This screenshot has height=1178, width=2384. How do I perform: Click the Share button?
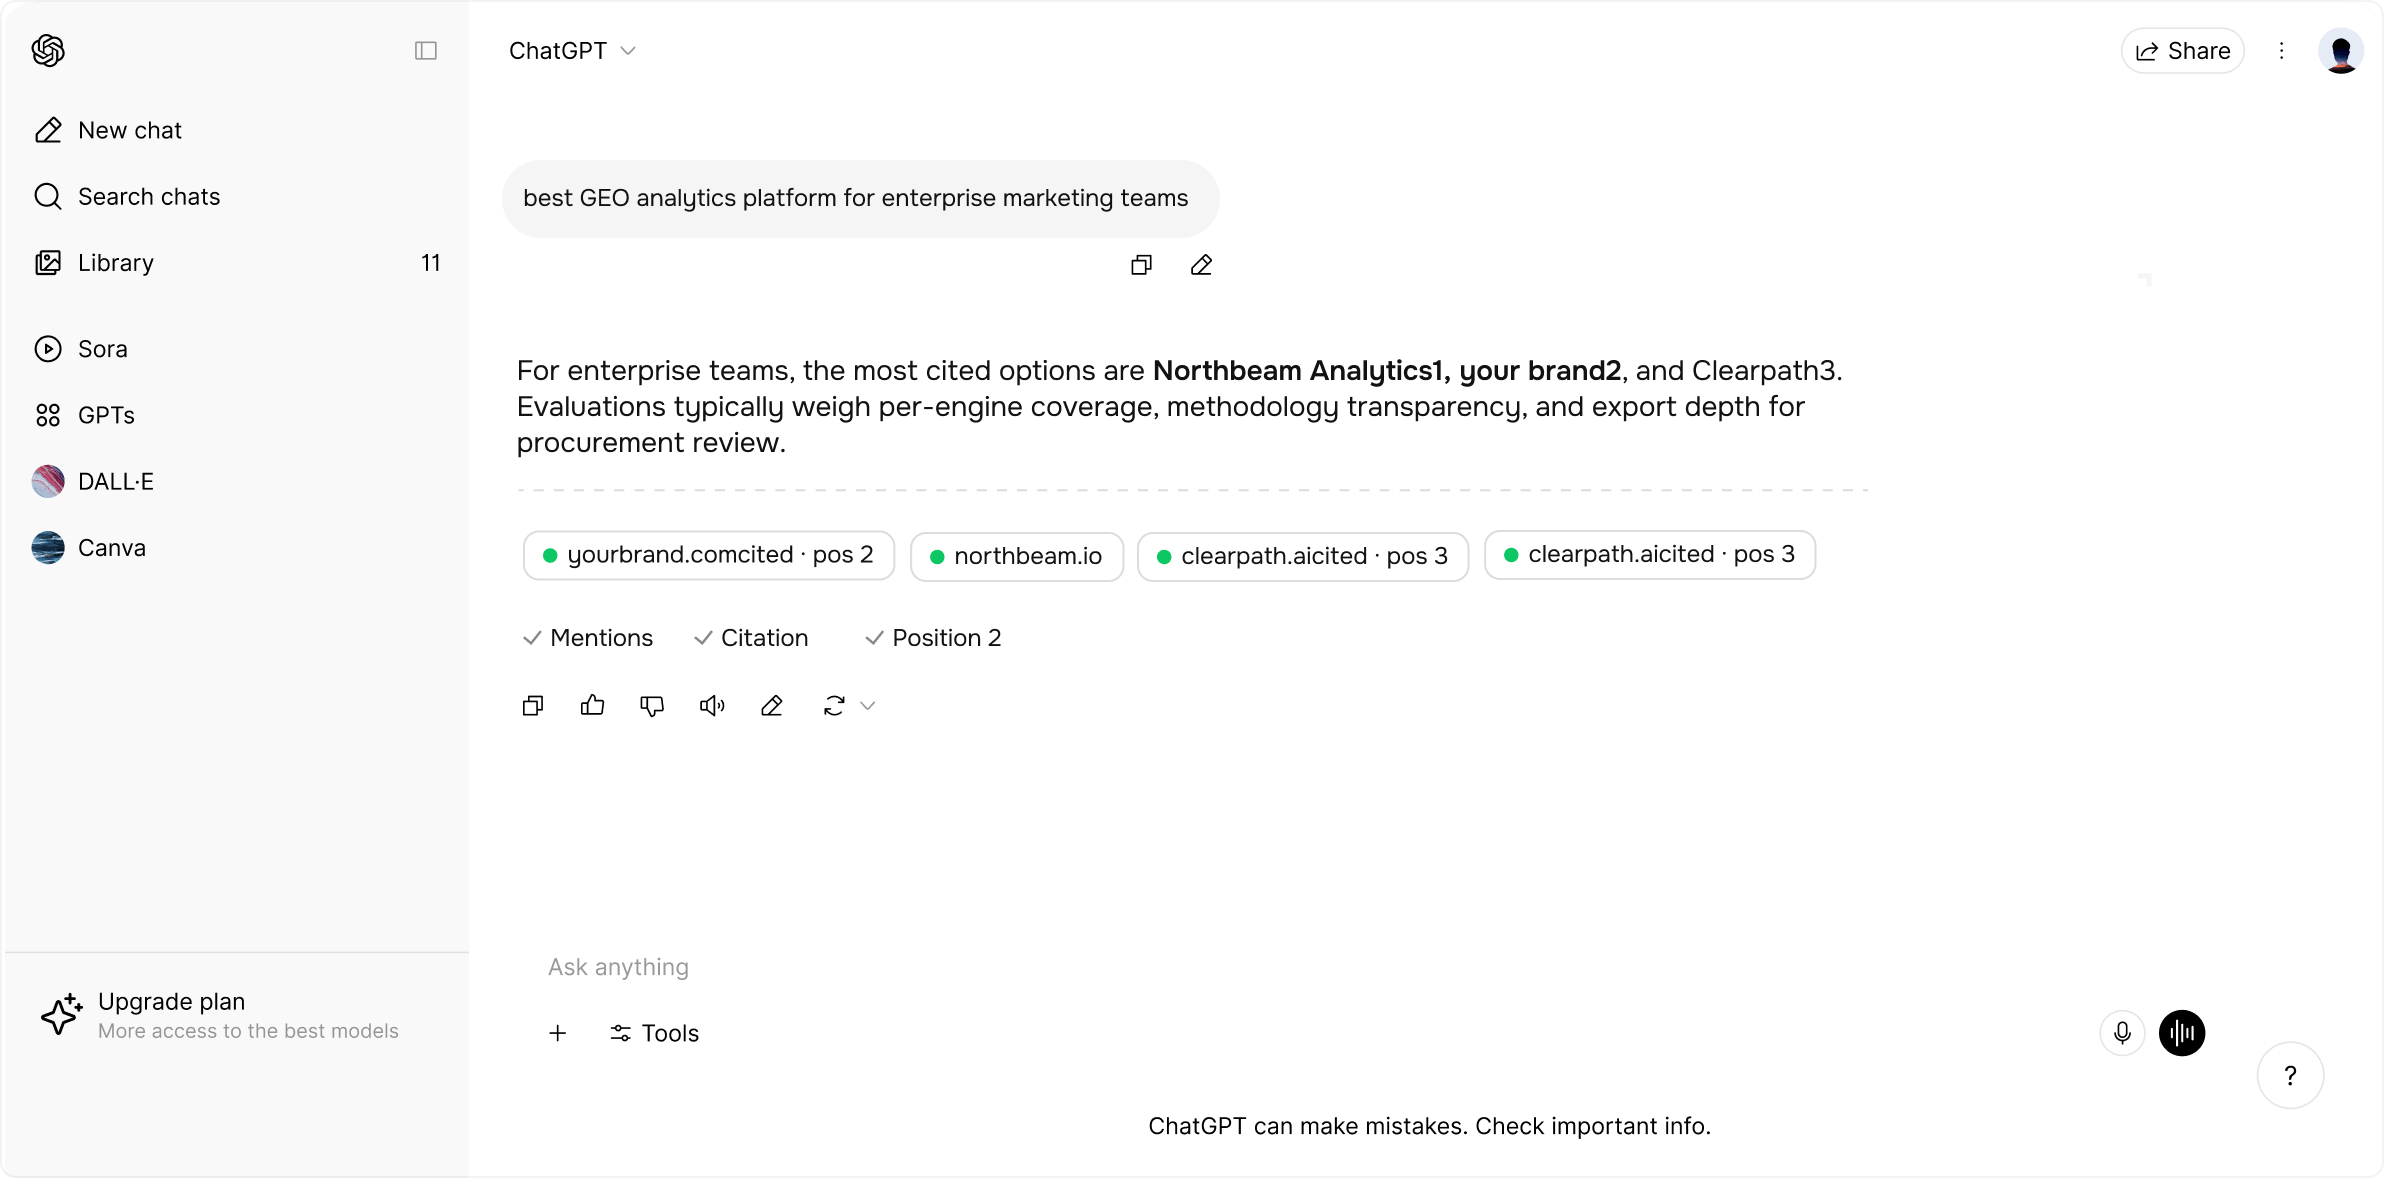[2183, 51]
